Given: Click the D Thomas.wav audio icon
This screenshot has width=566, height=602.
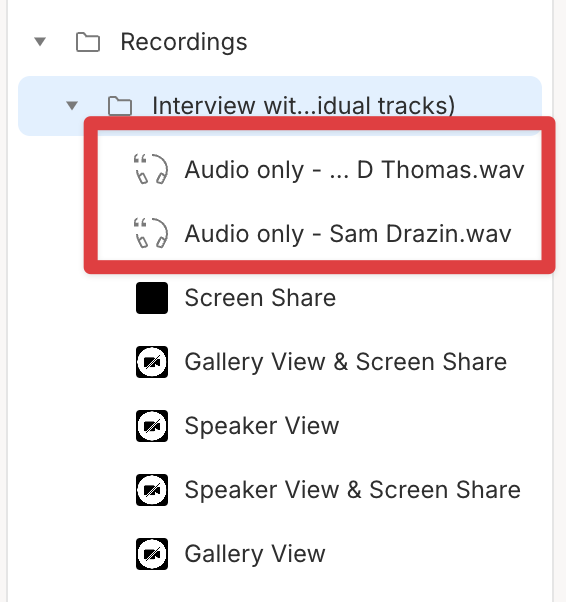Looking at the screenshot, I should (151, 169).
